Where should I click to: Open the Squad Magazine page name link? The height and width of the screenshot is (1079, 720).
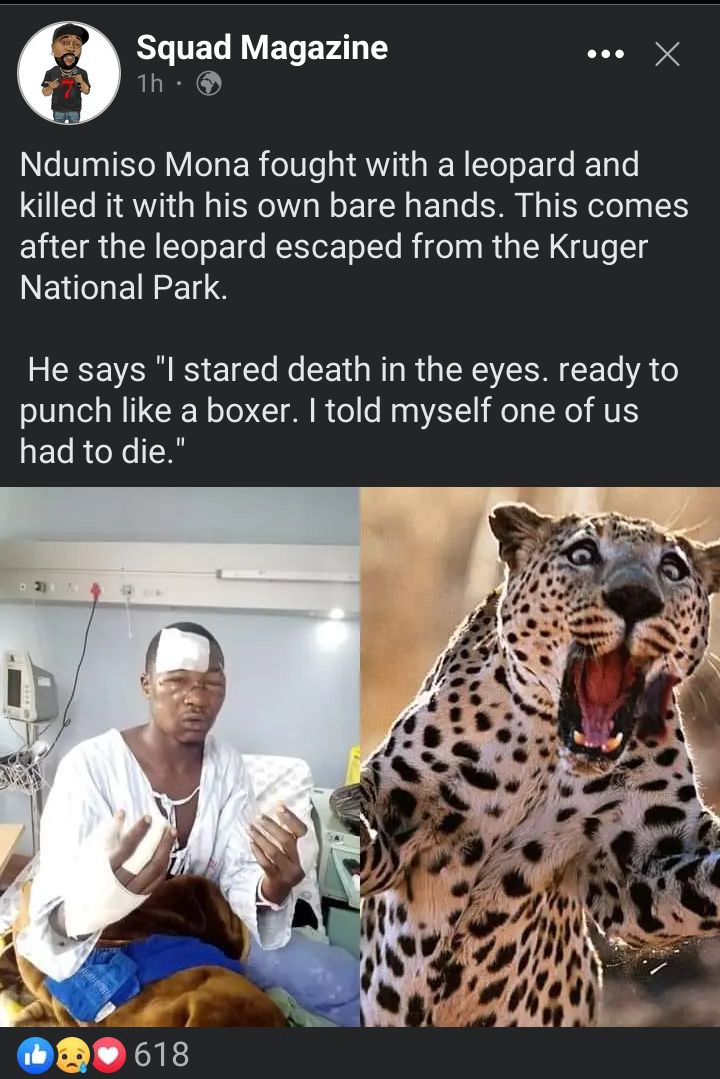click(x=262, y=47)
